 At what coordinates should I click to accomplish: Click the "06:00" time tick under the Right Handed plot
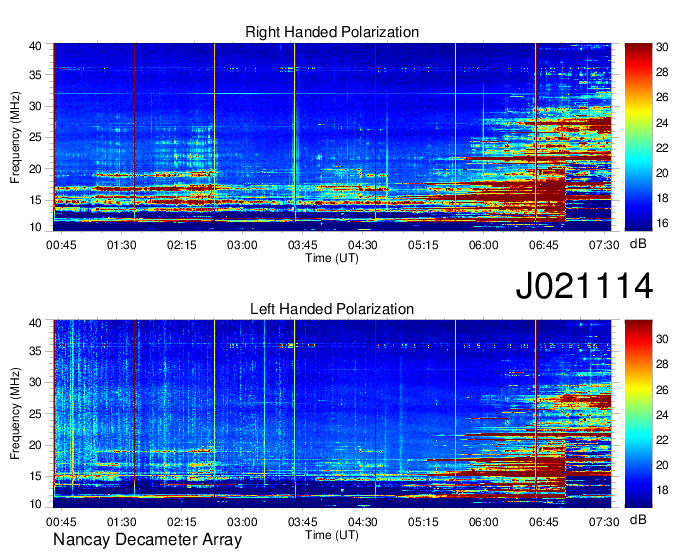tap(483, 245)
